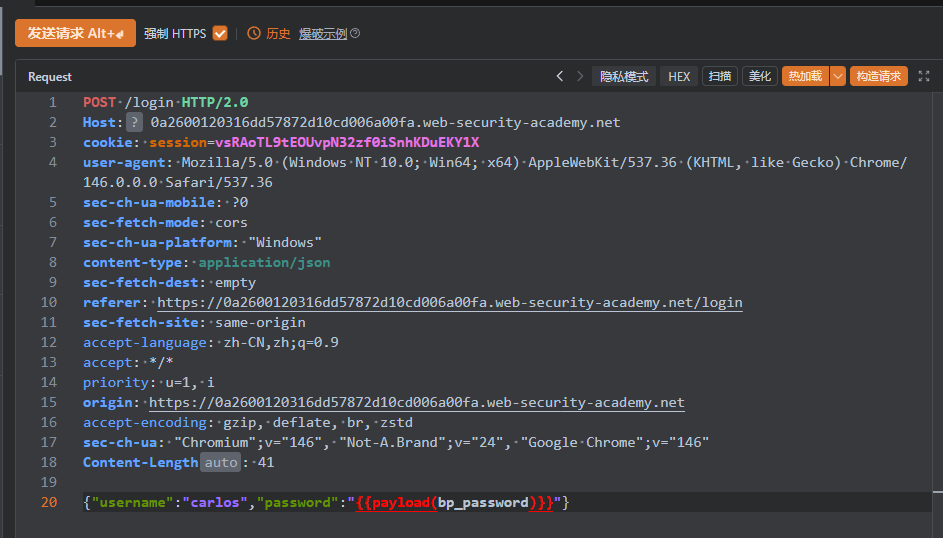Viewport: 943px width, 538px height.
Task: Open the referer URL link in line 10
Action: click(449, 302)
